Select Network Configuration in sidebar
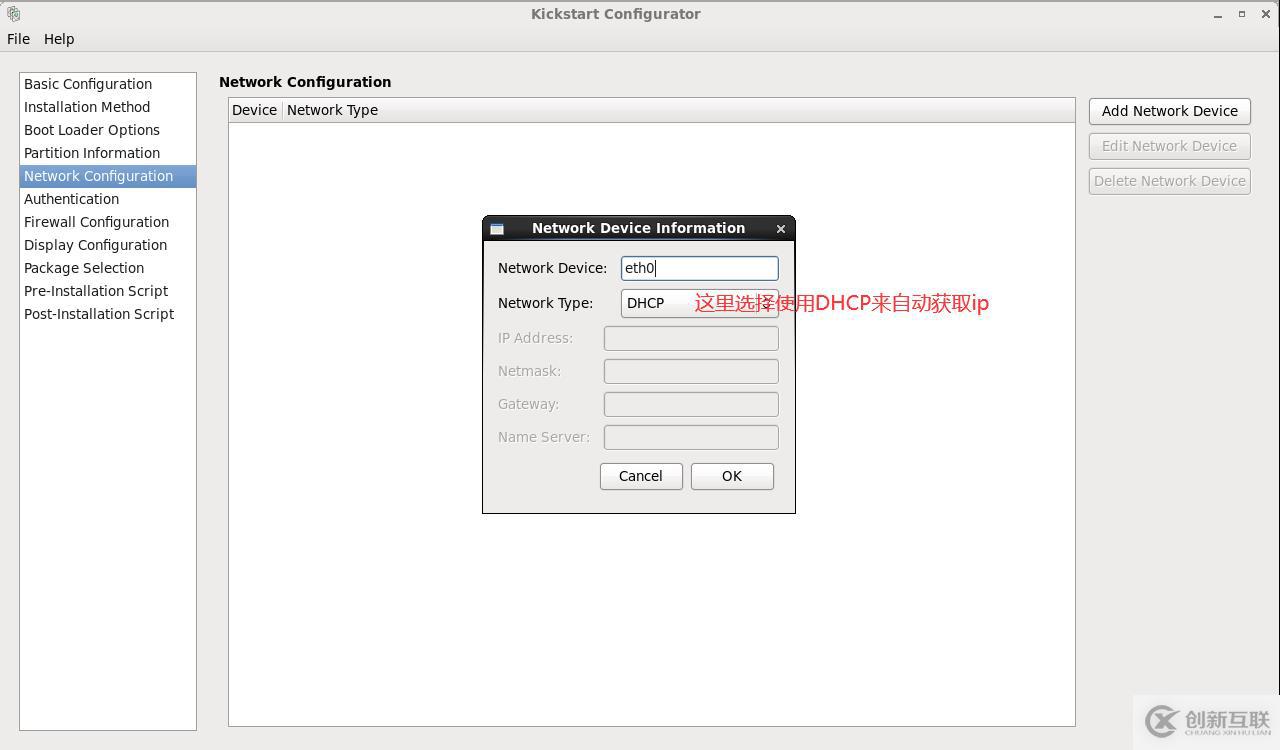 108,176
